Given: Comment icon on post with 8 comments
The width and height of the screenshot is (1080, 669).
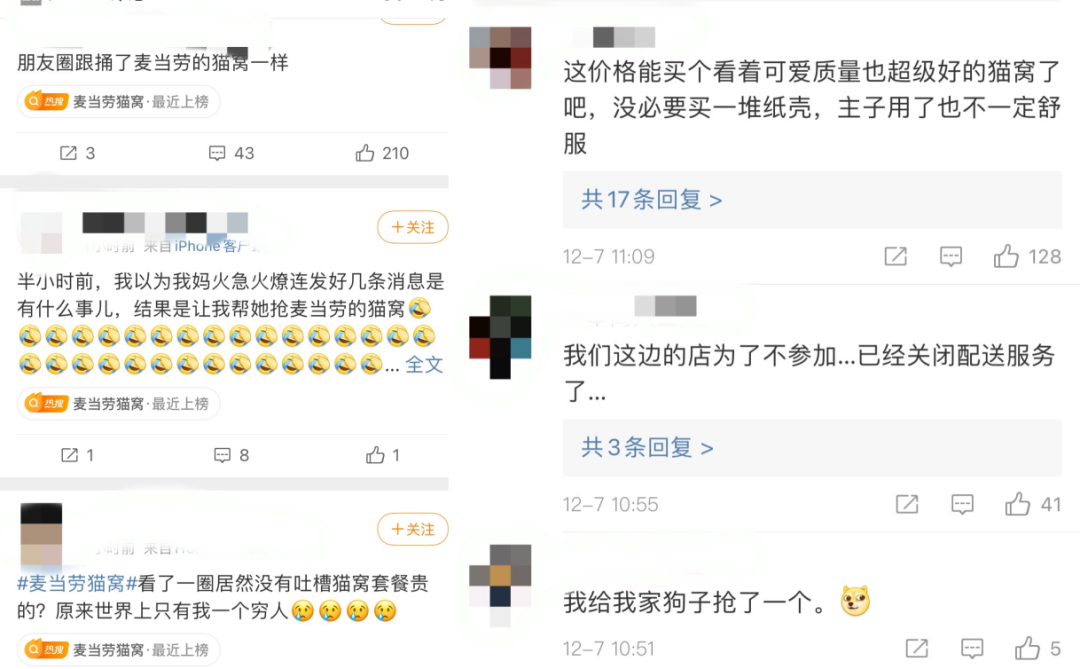Looking at the screenshot, I should 231,455.
